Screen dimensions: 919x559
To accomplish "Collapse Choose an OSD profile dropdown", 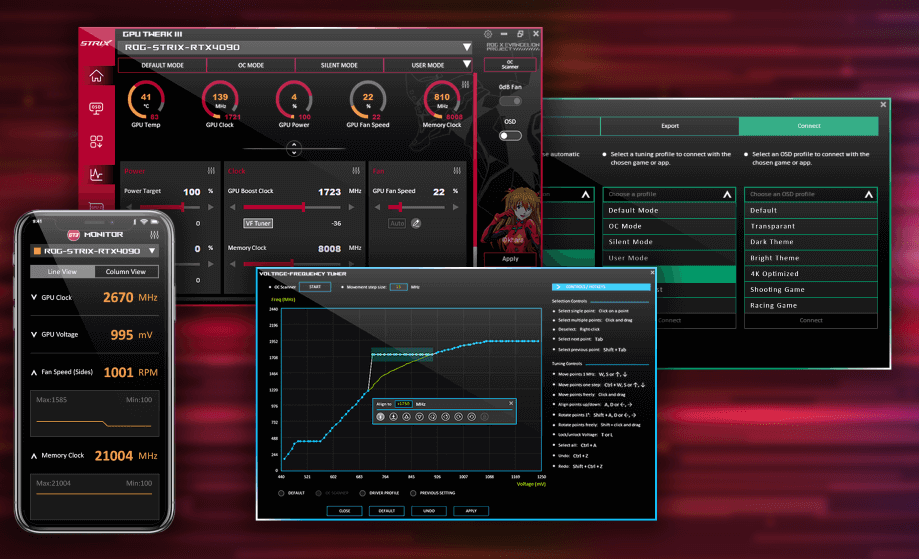I will click(869, 194).
